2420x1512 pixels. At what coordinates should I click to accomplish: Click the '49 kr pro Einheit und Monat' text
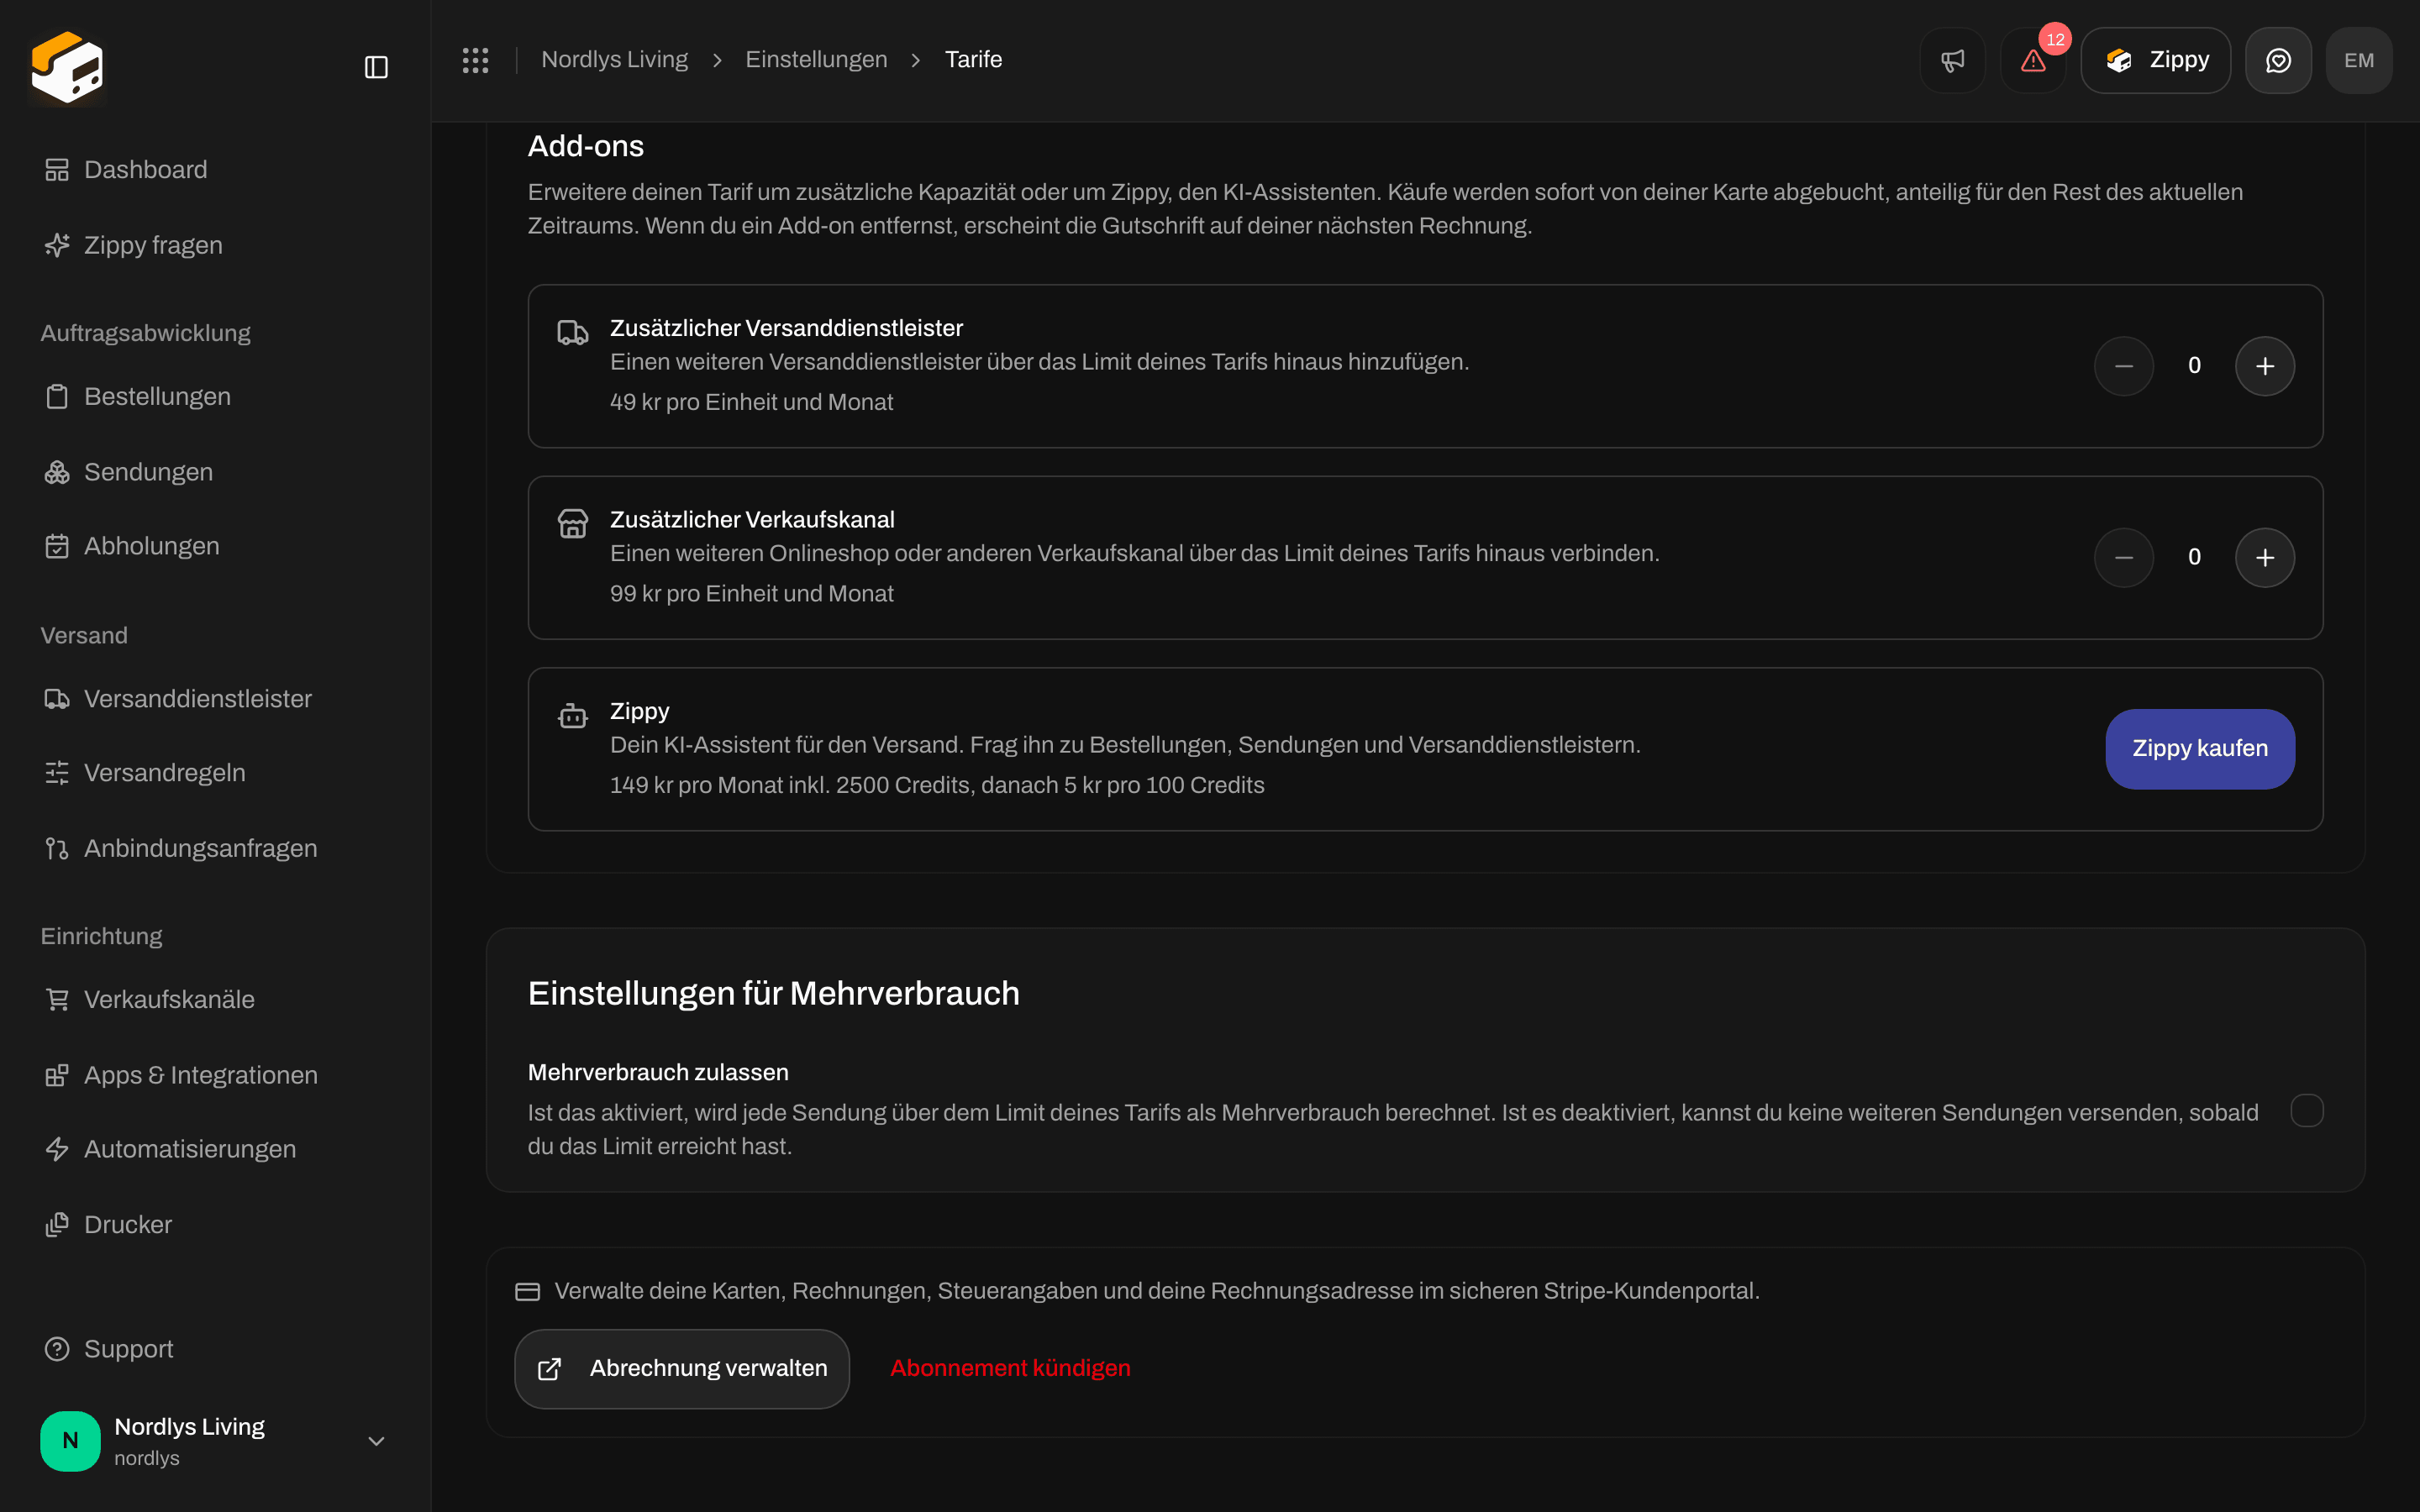(x=751, y=402)
